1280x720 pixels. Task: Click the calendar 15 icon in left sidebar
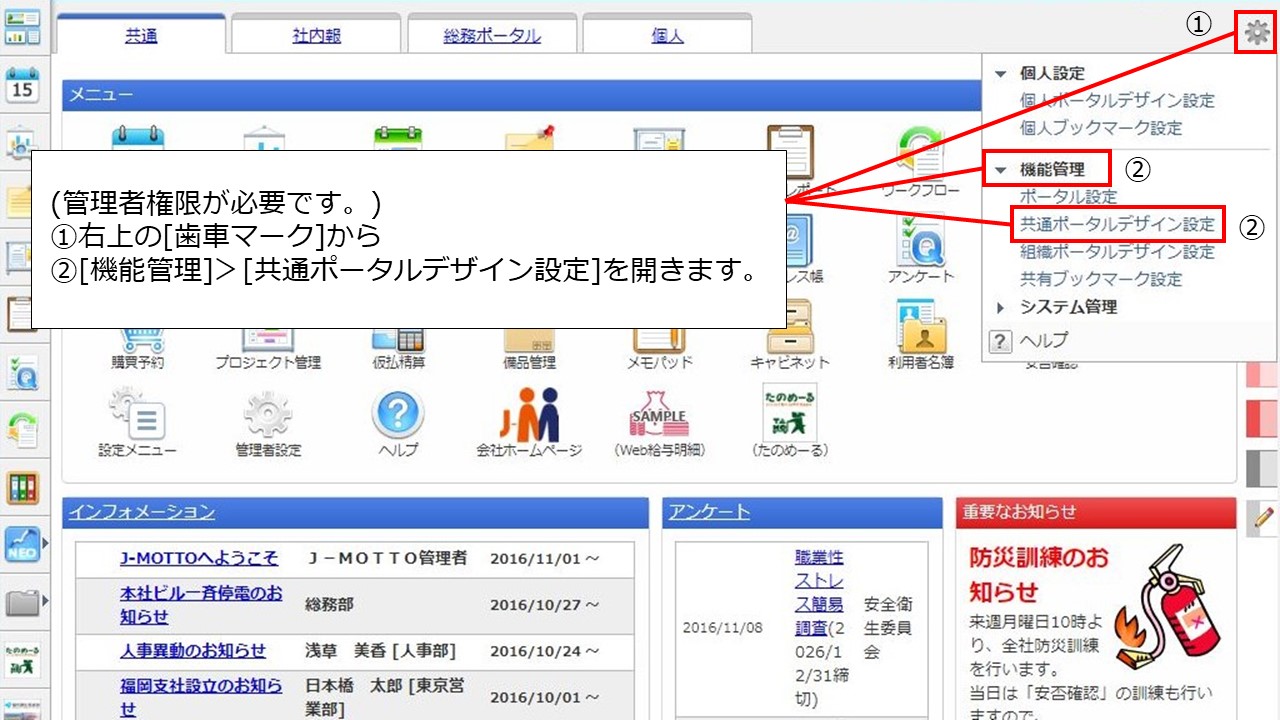[x=22, y=84]
